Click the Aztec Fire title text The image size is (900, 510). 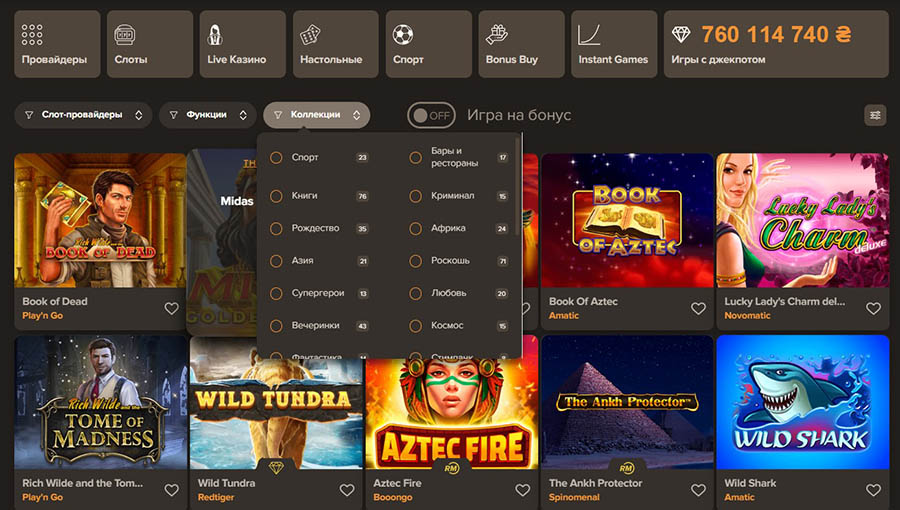(x=397, y=483)
